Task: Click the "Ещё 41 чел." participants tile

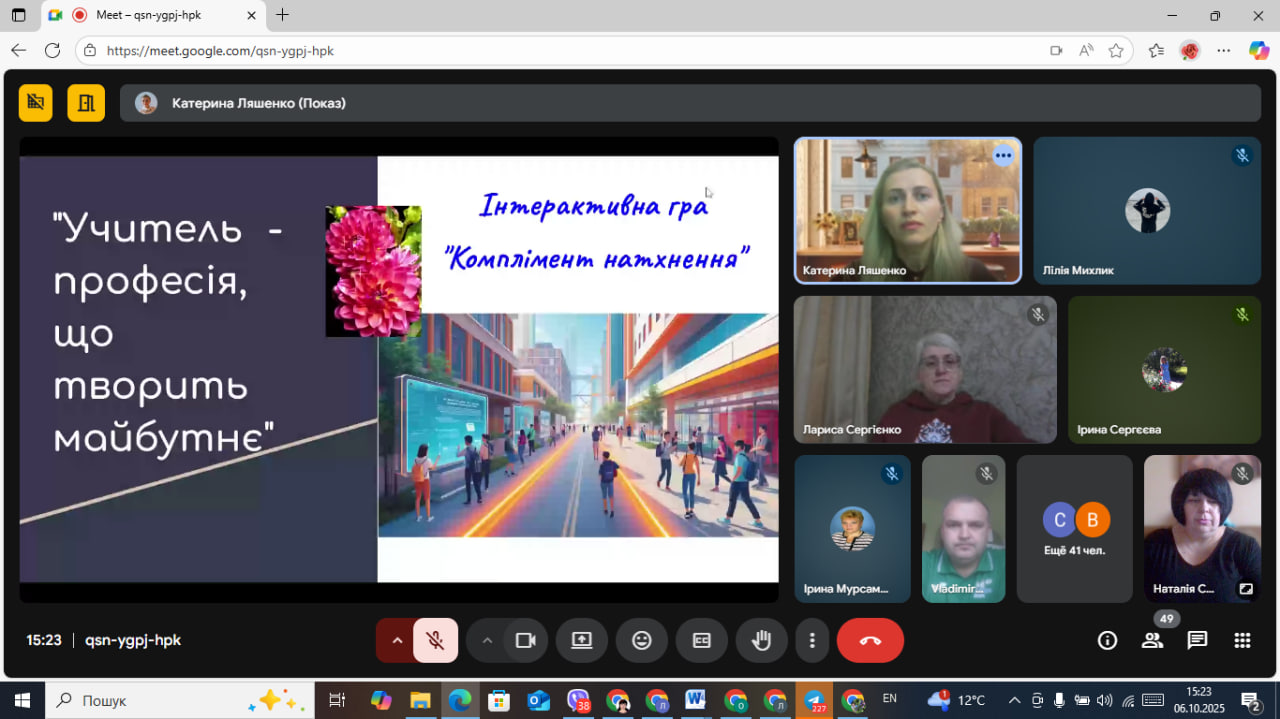Action: (1074, 529)
